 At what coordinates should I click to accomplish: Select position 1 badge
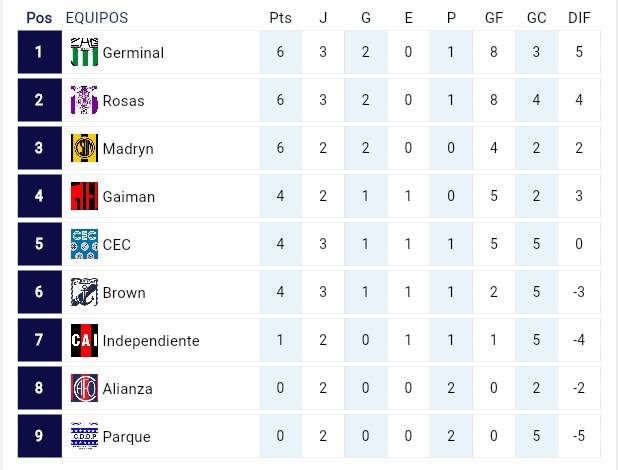[39, 52]
